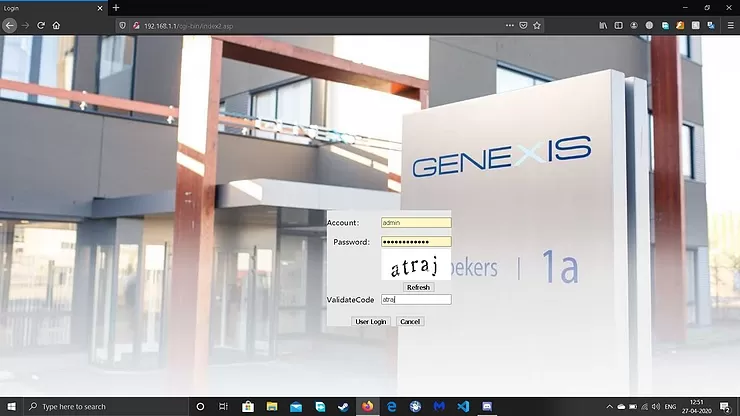Open page actions three-dot menu
Screen dimensions: 740x416
click(509, 25)
